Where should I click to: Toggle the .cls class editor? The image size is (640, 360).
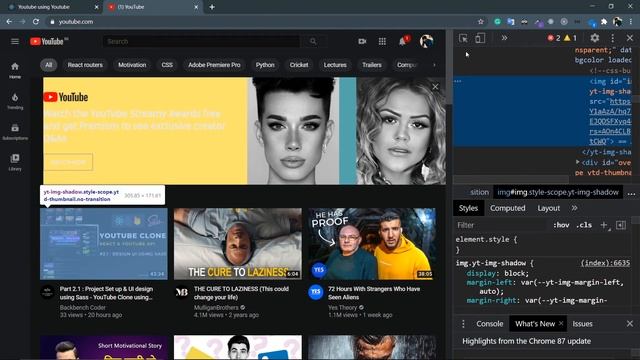pos(584,225)
